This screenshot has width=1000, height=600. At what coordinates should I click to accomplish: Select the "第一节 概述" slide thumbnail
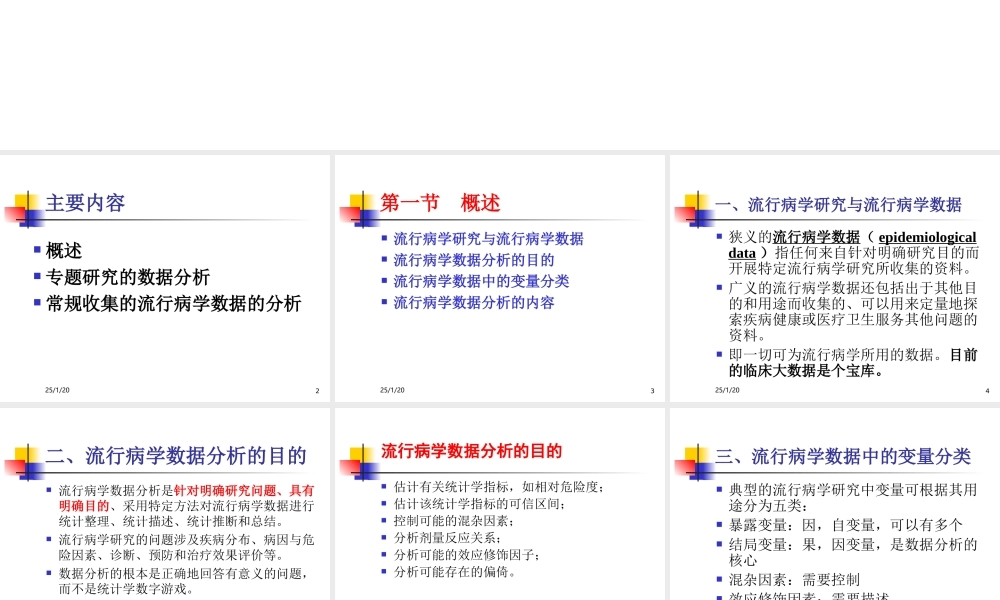click(x=498, y=277)
